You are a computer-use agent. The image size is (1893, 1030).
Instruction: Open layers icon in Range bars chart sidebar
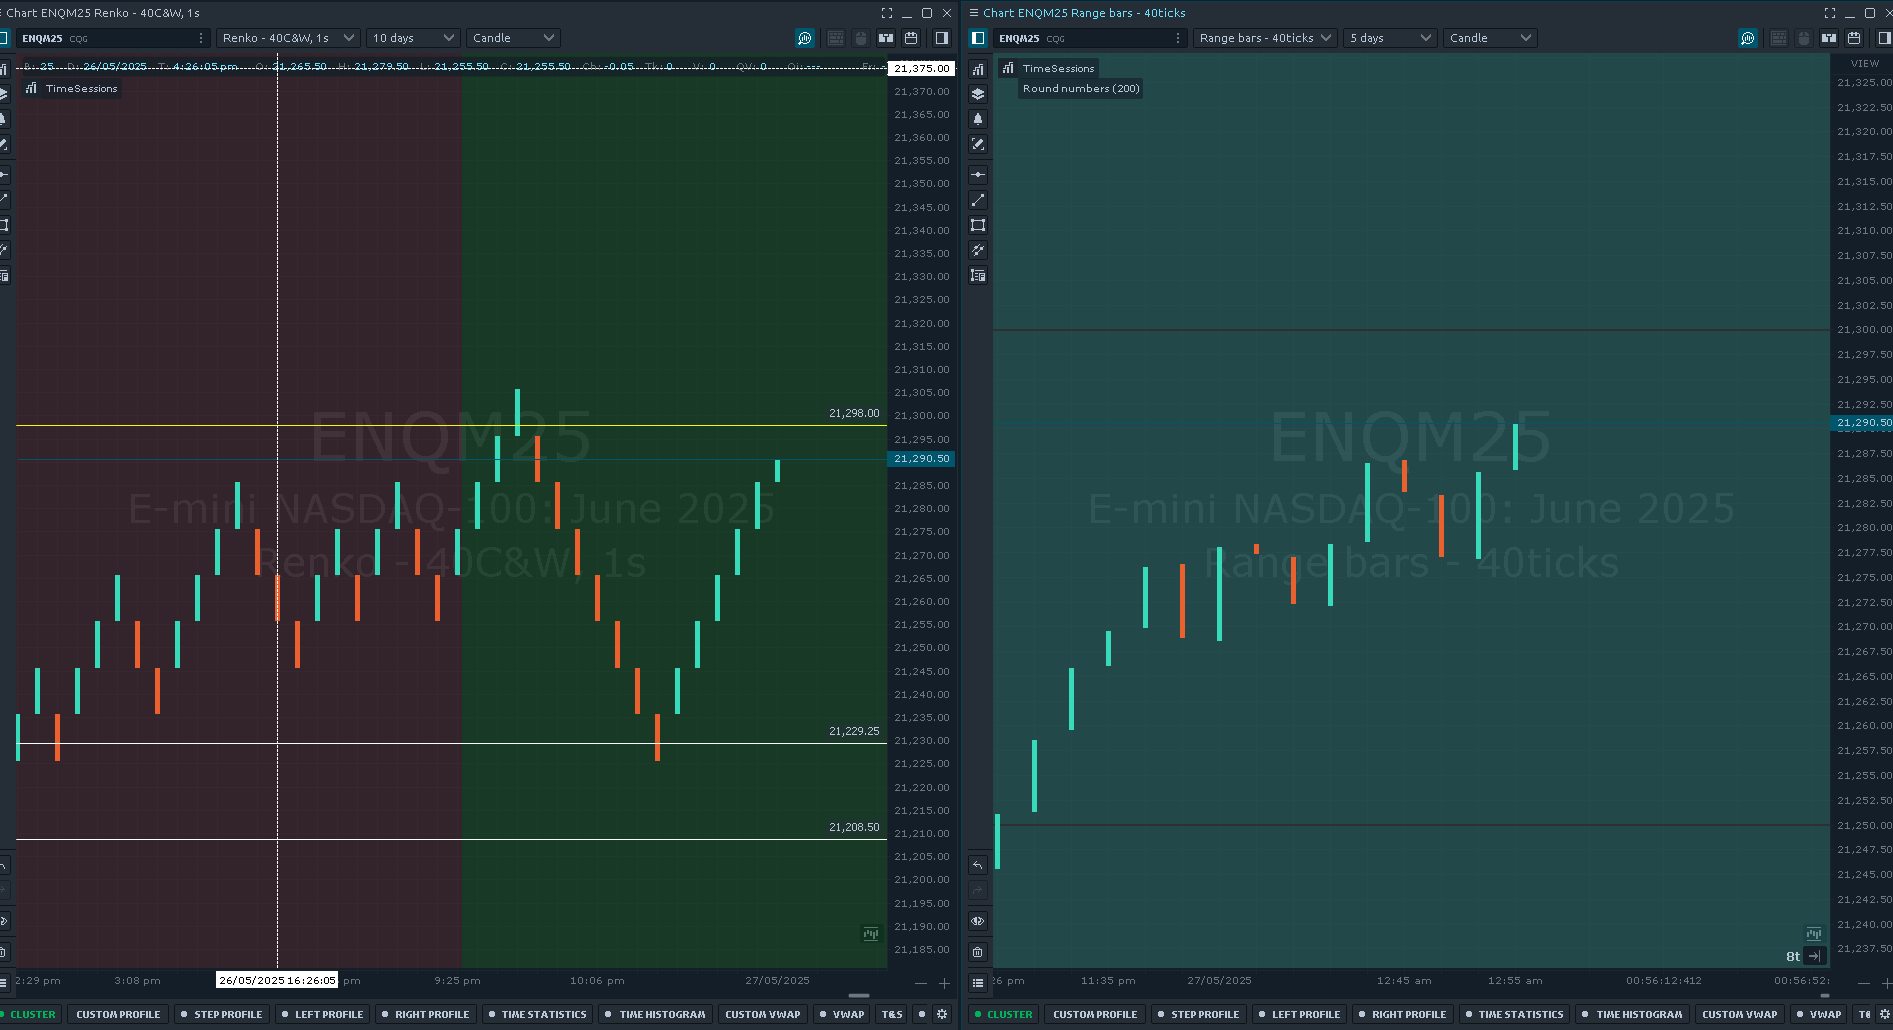point(978,94)
